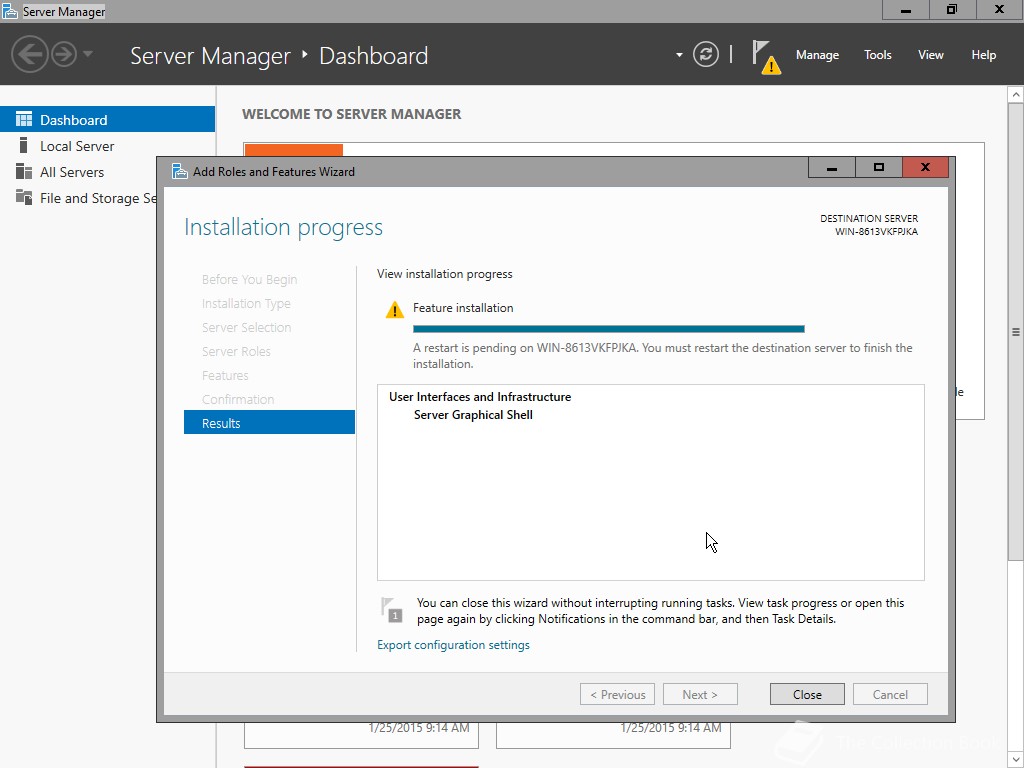Click the Confirmation wizard step
1024x768 pixels.
[238, 399]
